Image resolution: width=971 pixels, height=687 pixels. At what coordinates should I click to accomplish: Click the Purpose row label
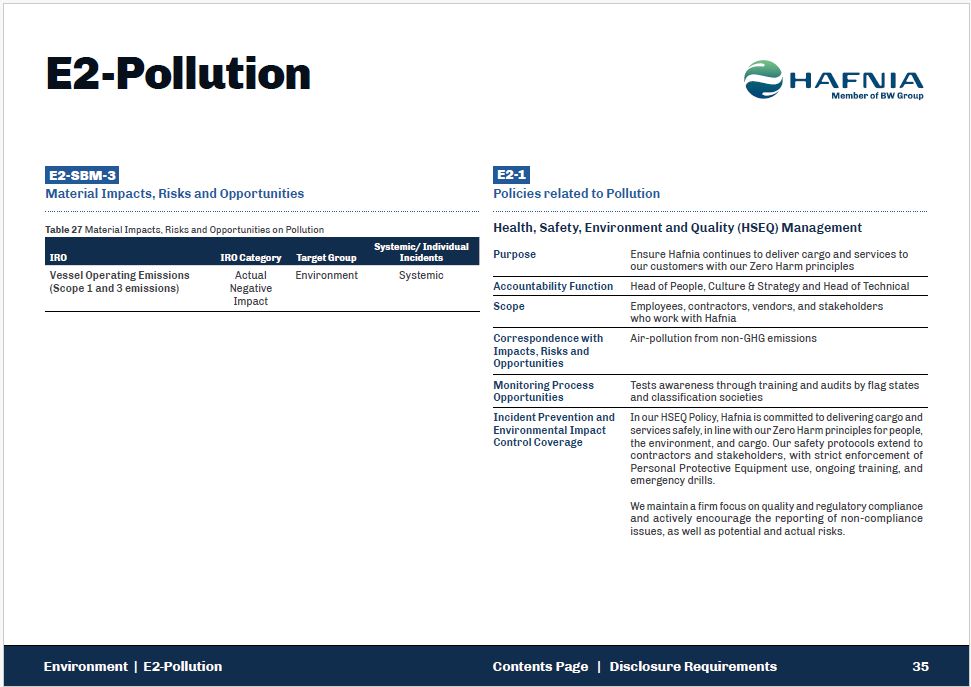point(514,255)
